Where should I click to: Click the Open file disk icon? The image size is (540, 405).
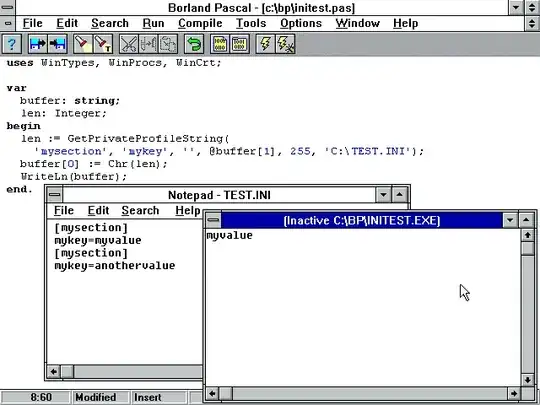pos(38,44)
